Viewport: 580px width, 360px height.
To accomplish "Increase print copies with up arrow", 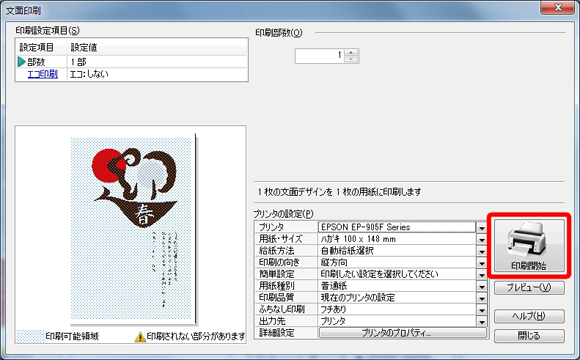I will (351, 53).
